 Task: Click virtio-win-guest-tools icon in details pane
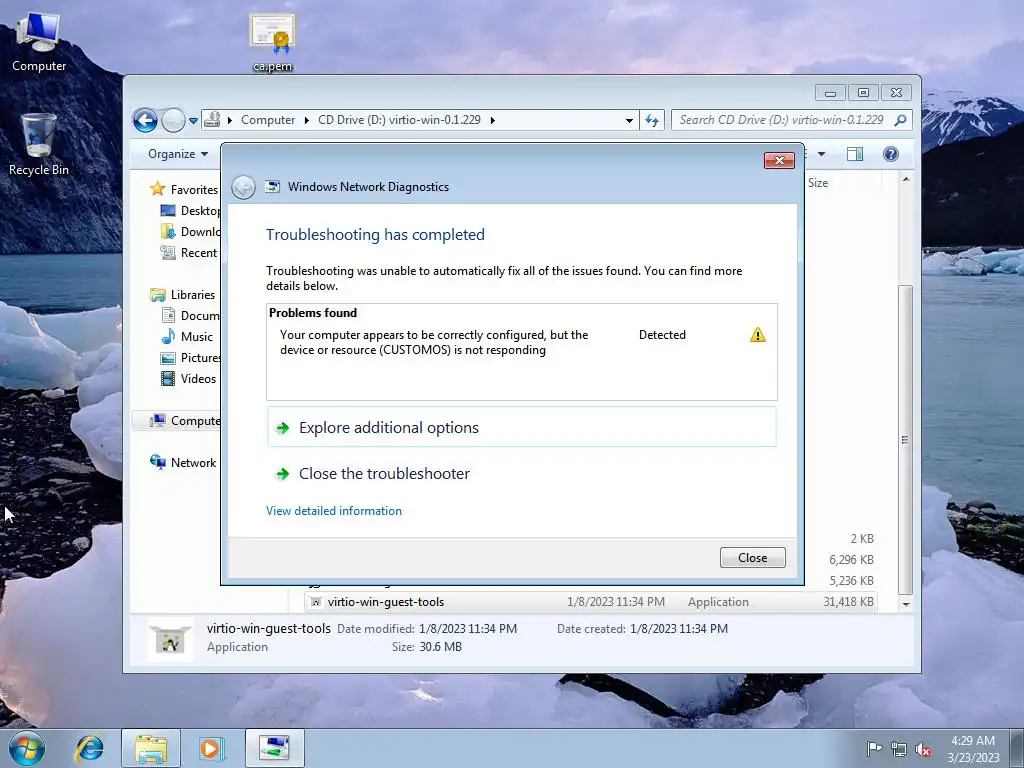pyautogui.click(x=170, y=640)
